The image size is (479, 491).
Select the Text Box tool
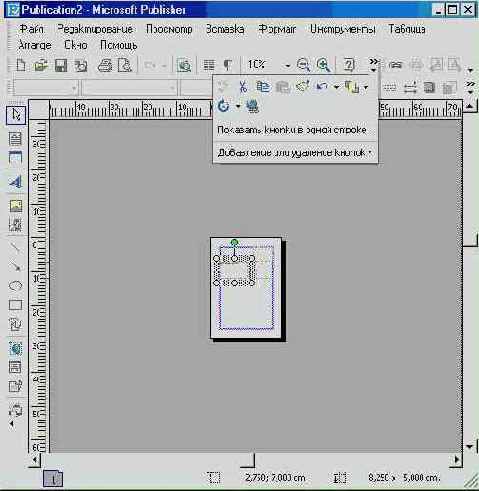[15, 138]
